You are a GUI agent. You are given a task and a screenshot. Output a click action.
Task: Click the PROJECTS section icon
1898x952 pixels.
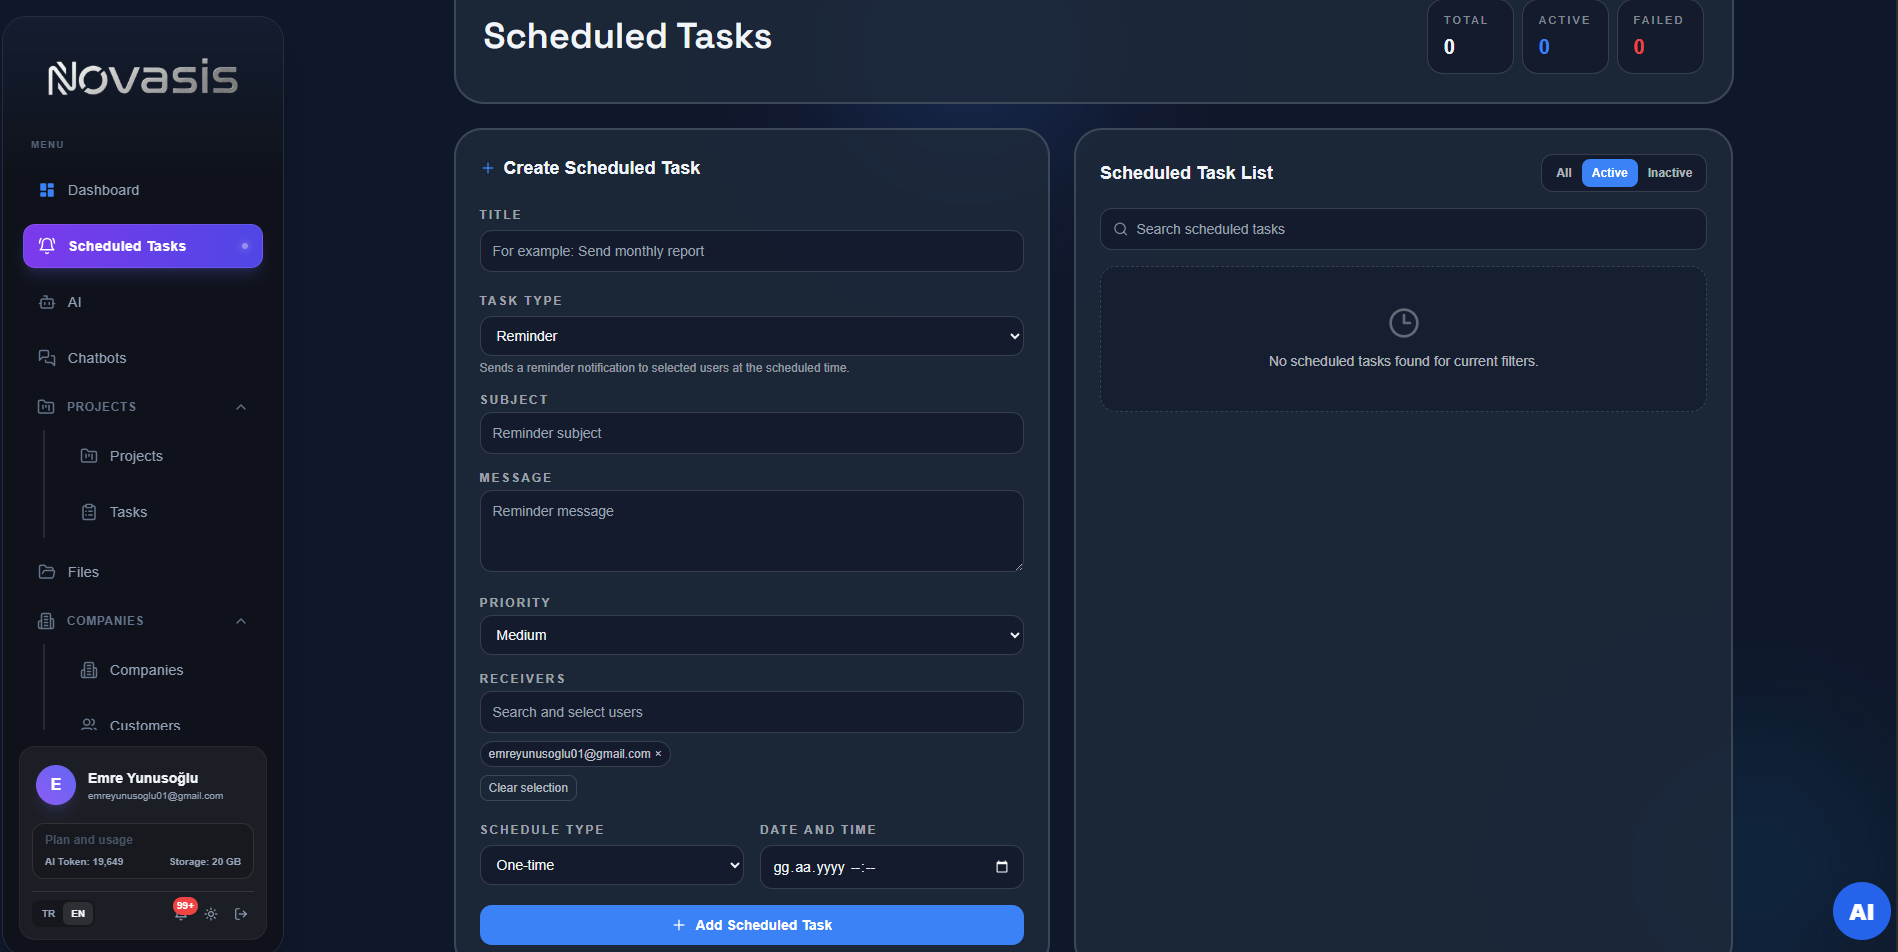(46, 407)
